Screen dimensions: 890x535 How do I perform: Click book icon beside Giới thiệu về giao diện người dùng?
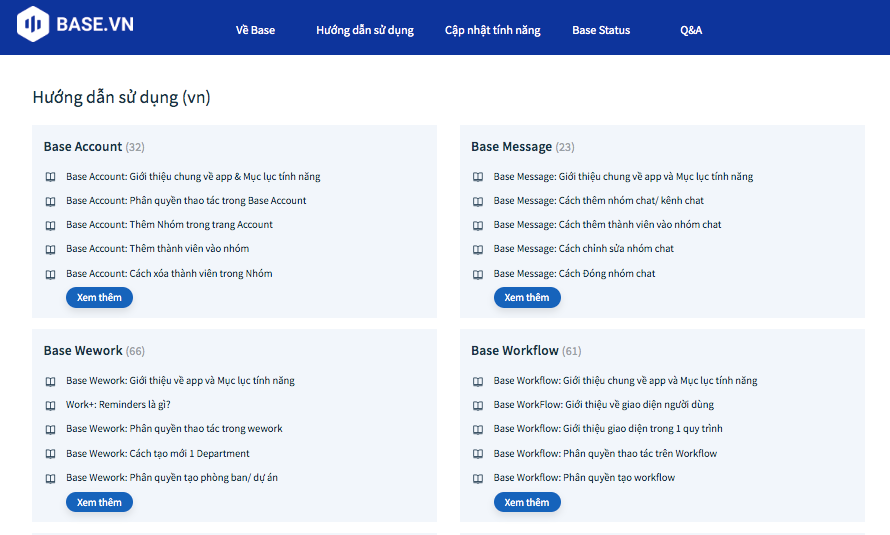tap(478, 405)
